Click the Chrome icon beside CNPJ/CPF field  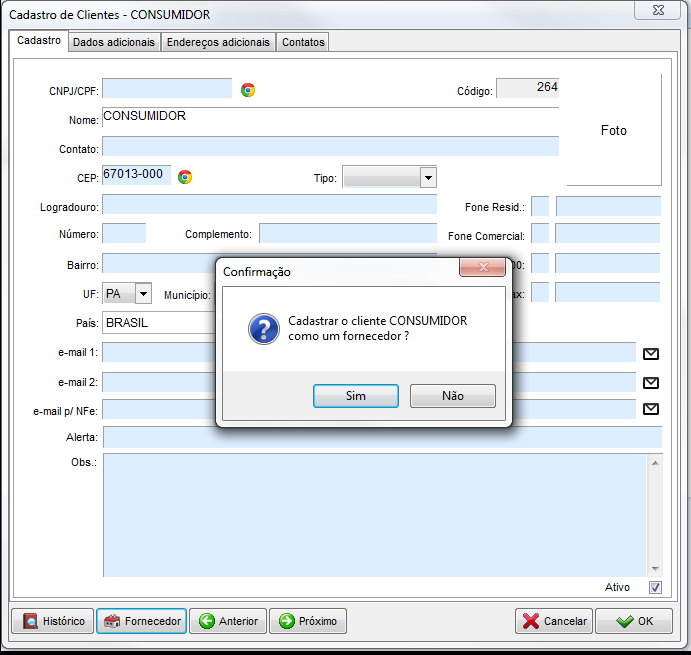248,90
